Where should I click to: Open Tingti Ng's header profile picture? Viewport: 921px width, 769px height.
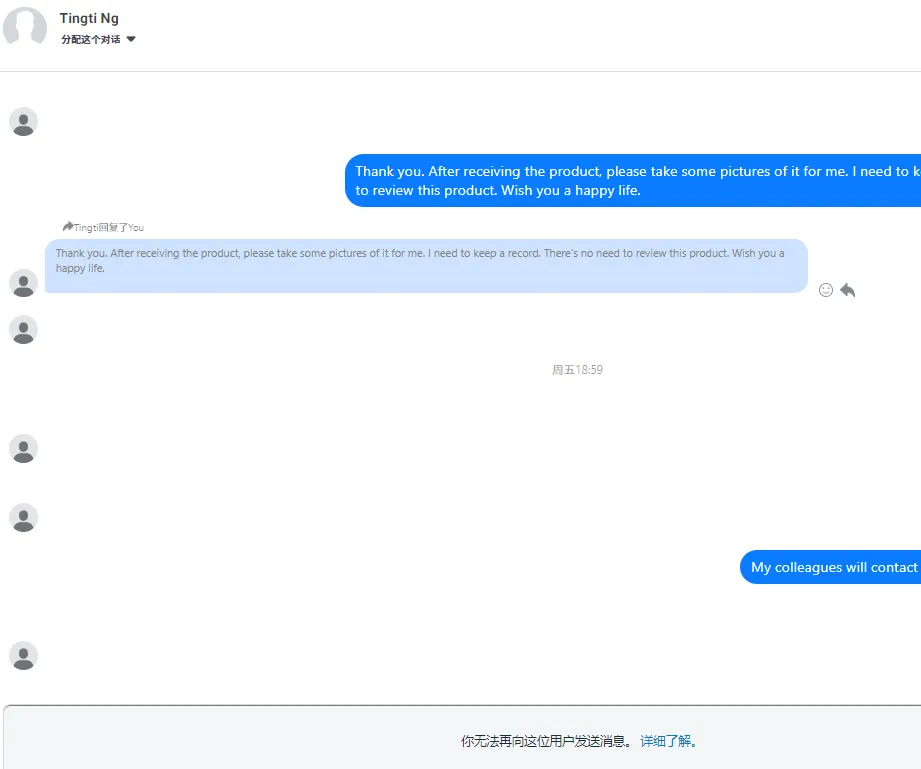[25, 28]
